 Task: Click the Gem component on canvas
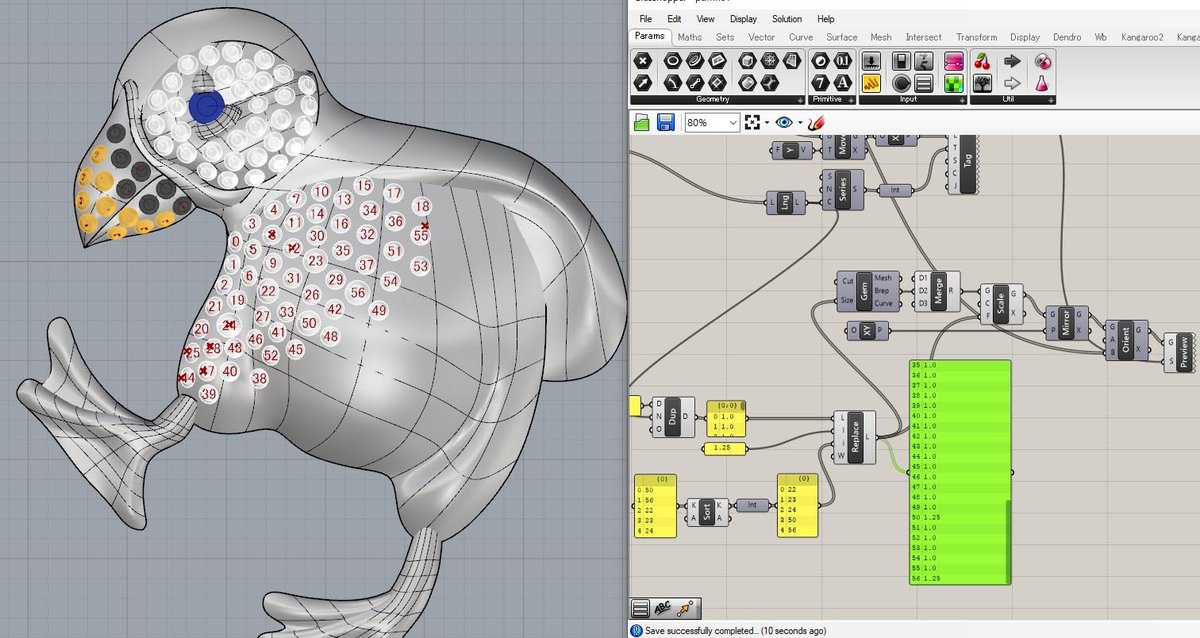click(866, 290)
